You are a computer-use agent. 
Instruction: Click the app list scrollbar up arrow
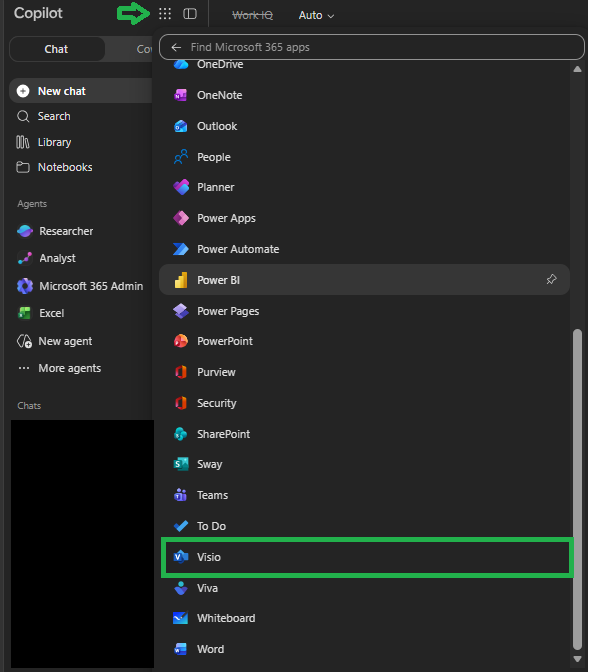[x=577, y=69]
